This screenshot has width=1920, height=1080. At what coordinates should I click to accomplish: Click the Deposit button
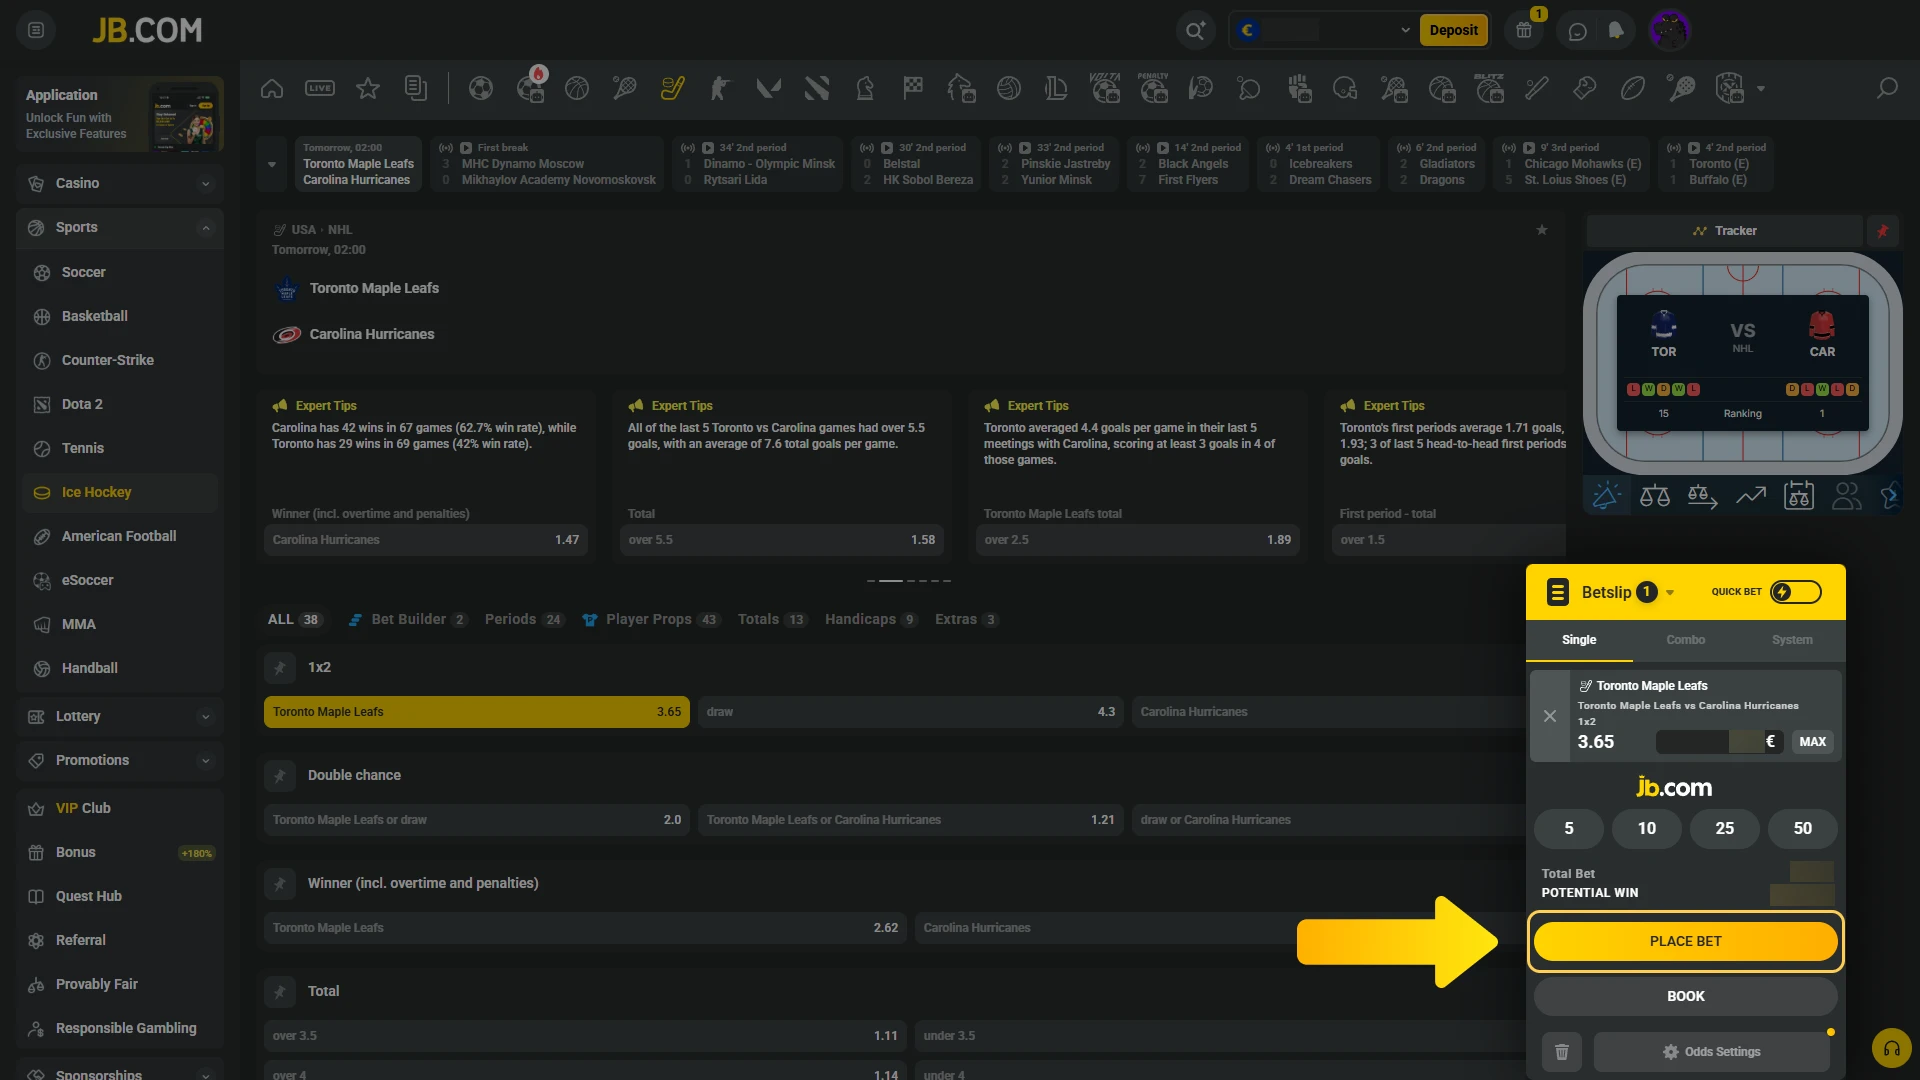[1453, 30]
